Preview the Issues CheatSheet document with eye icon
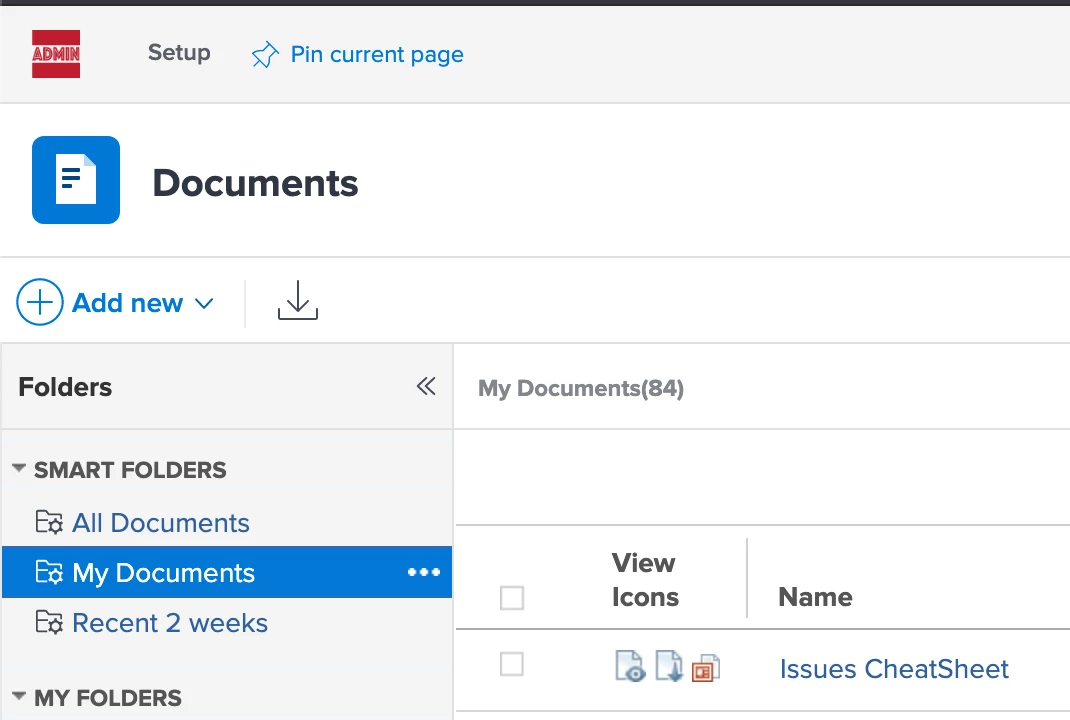The height and width of the screenshot is (720, 1070). tap(630, 667)
